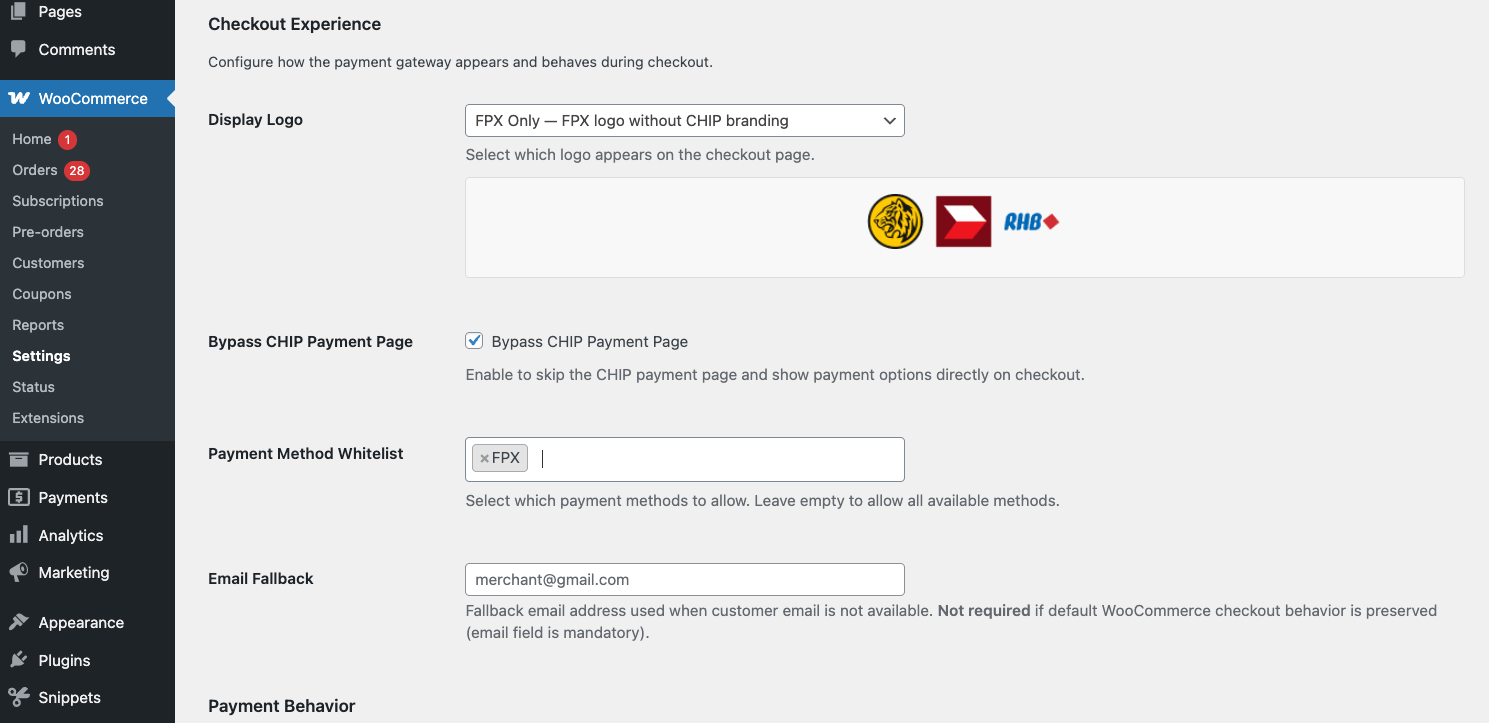Click the WooCommerce logo icon in sidebar
Viewport: 1489px width, 723px height.
(18, 98)
